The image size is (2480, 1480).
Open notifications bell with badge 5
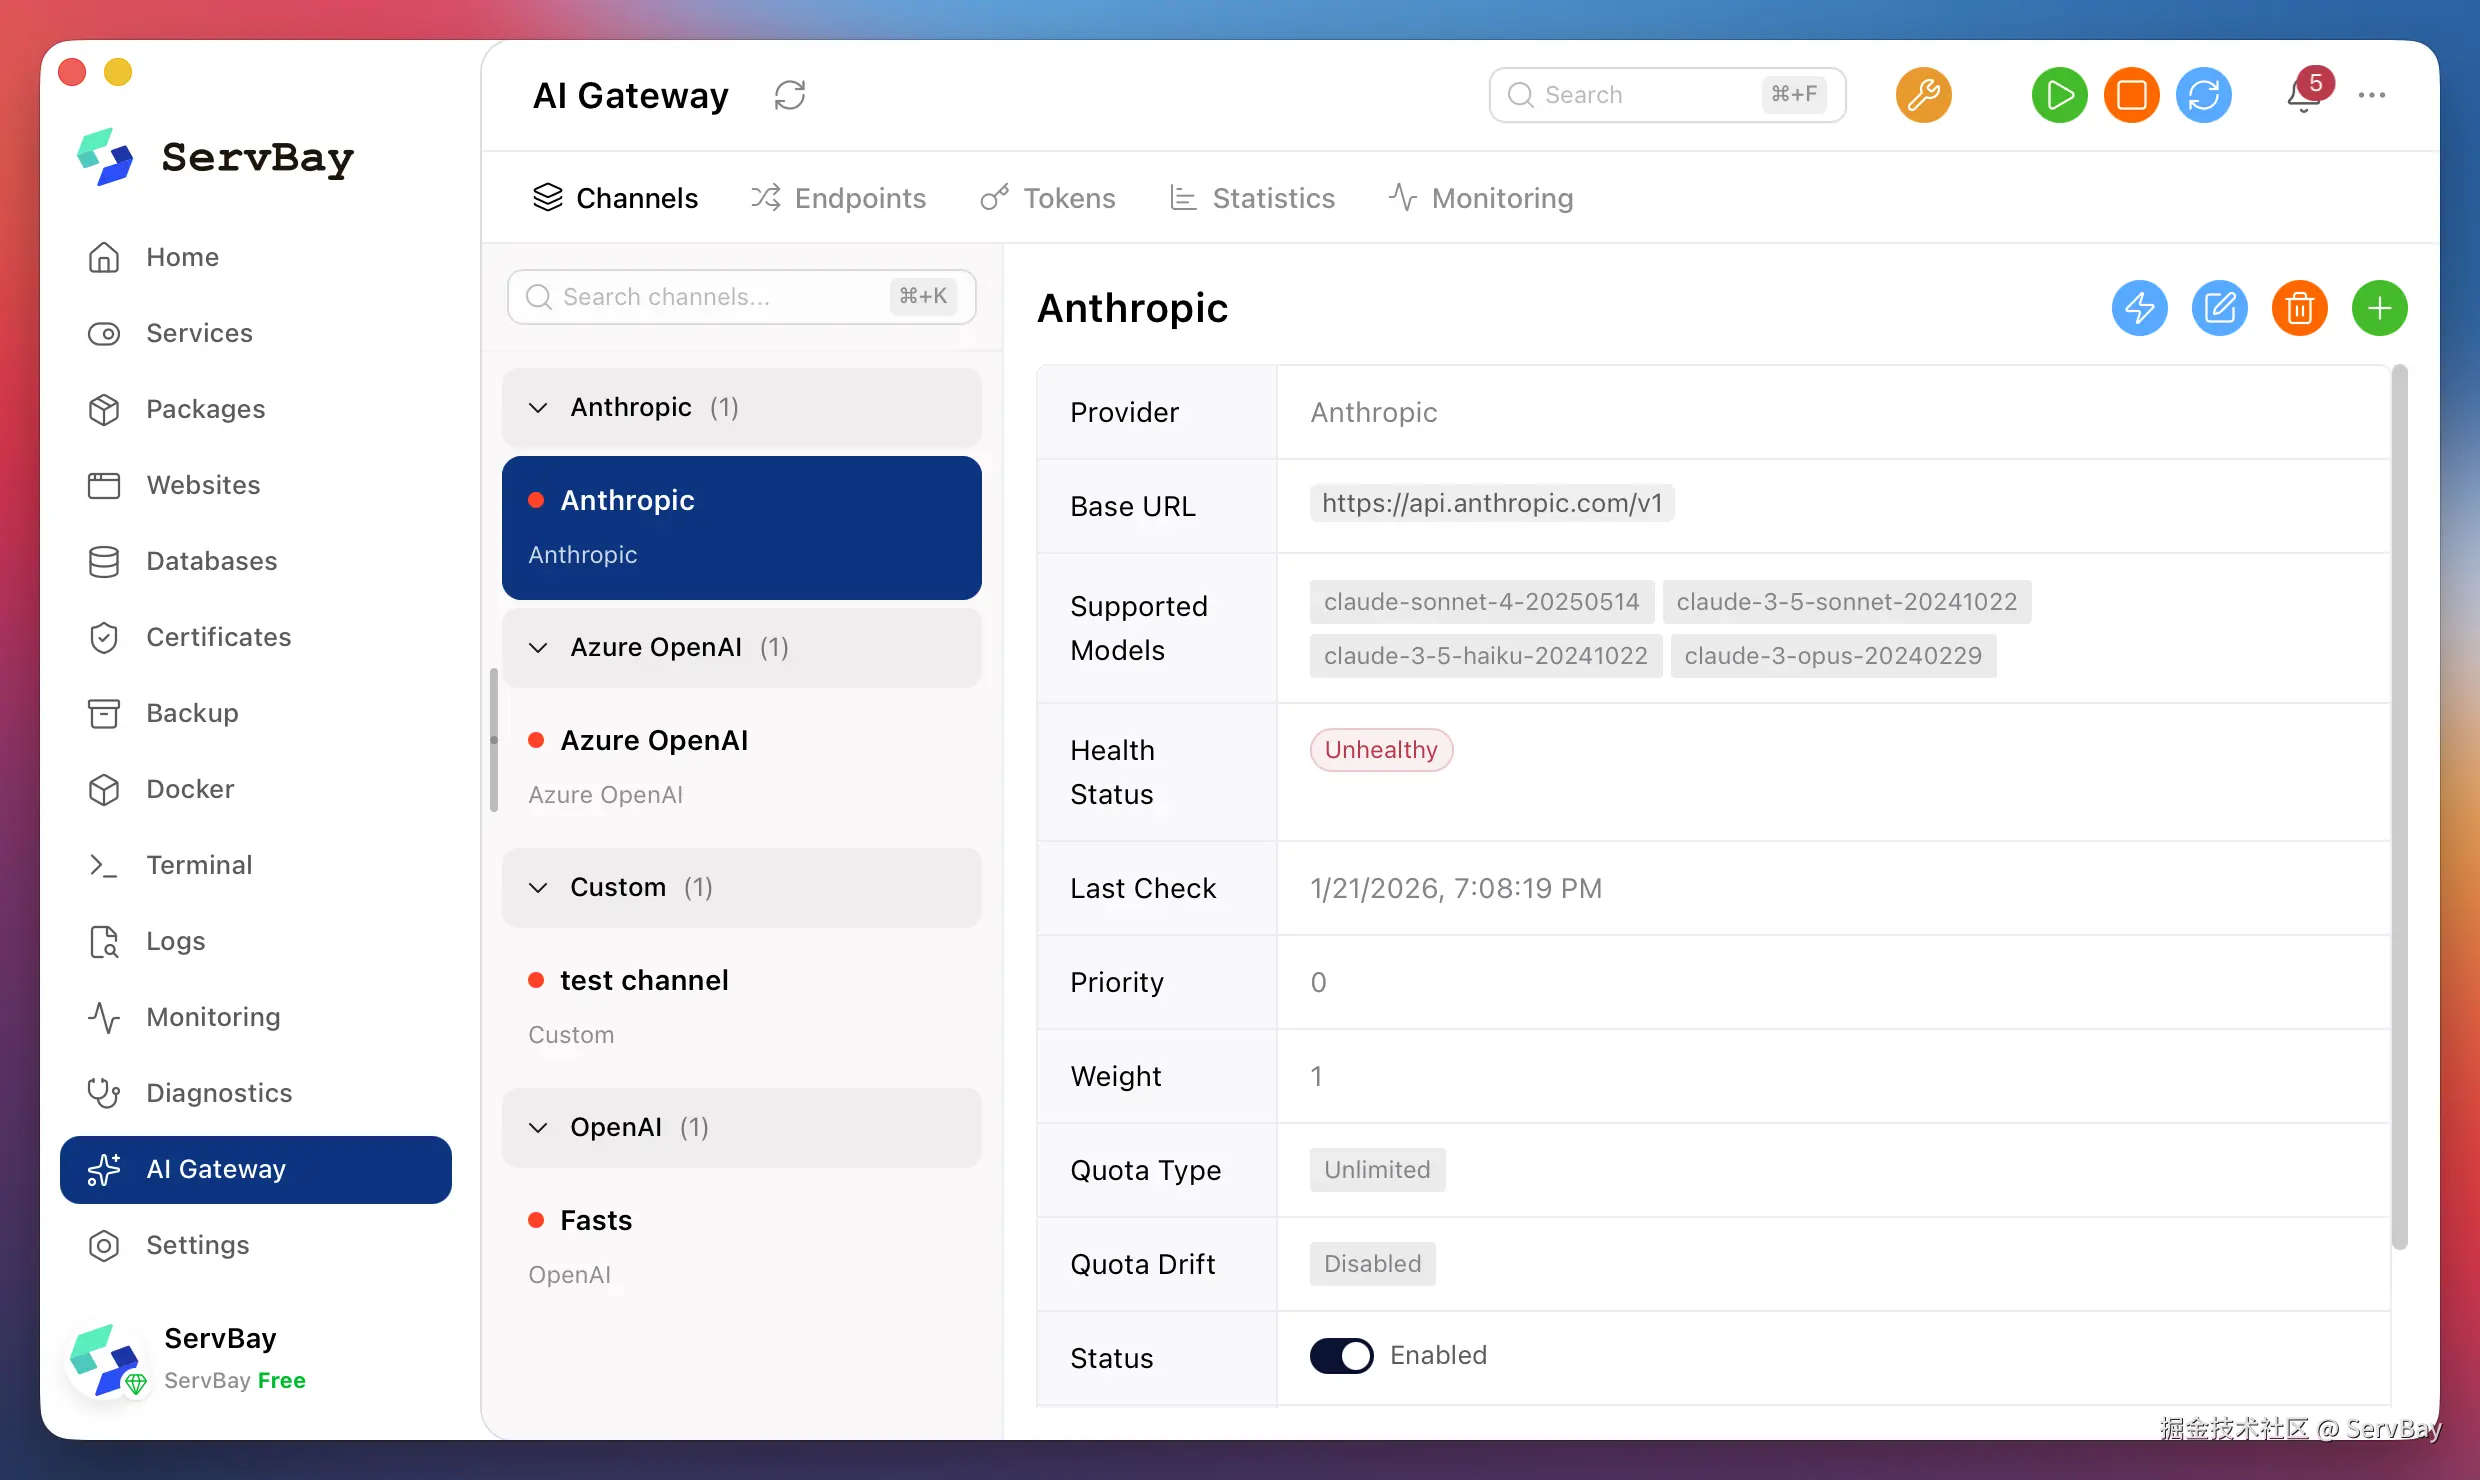point(2304,95)
